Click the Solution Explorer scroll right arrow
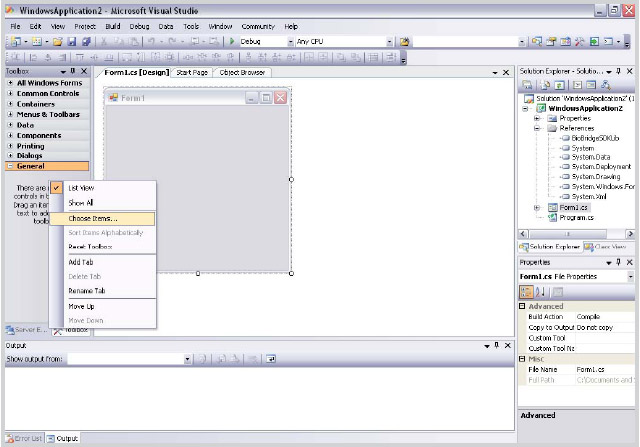640x447 pixels. tap(631, 234)
